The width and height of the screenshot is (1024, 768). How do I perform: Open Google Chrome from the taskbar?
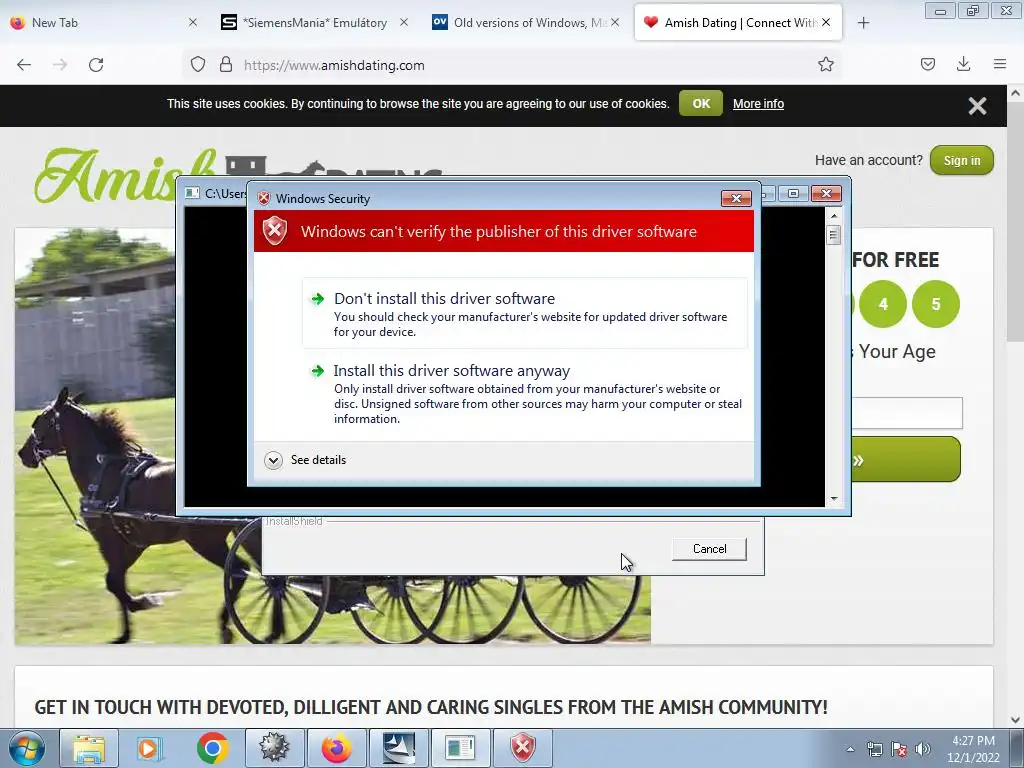pyautogui.click(x=212, y=748)
